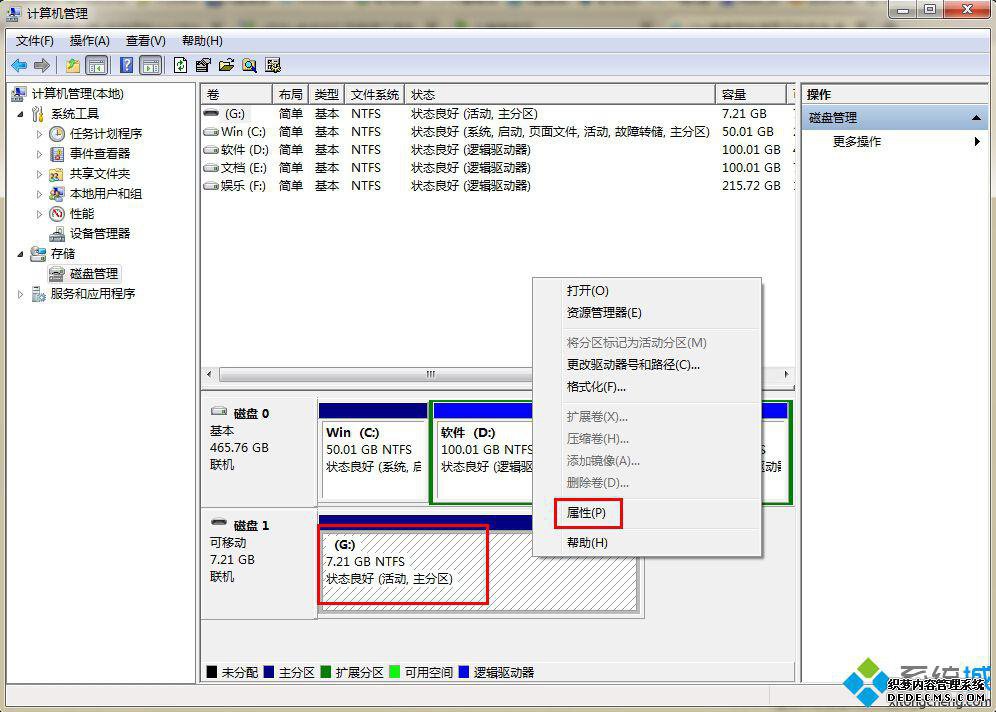Open 任务计划程序 tree node

tap(105, 133)
